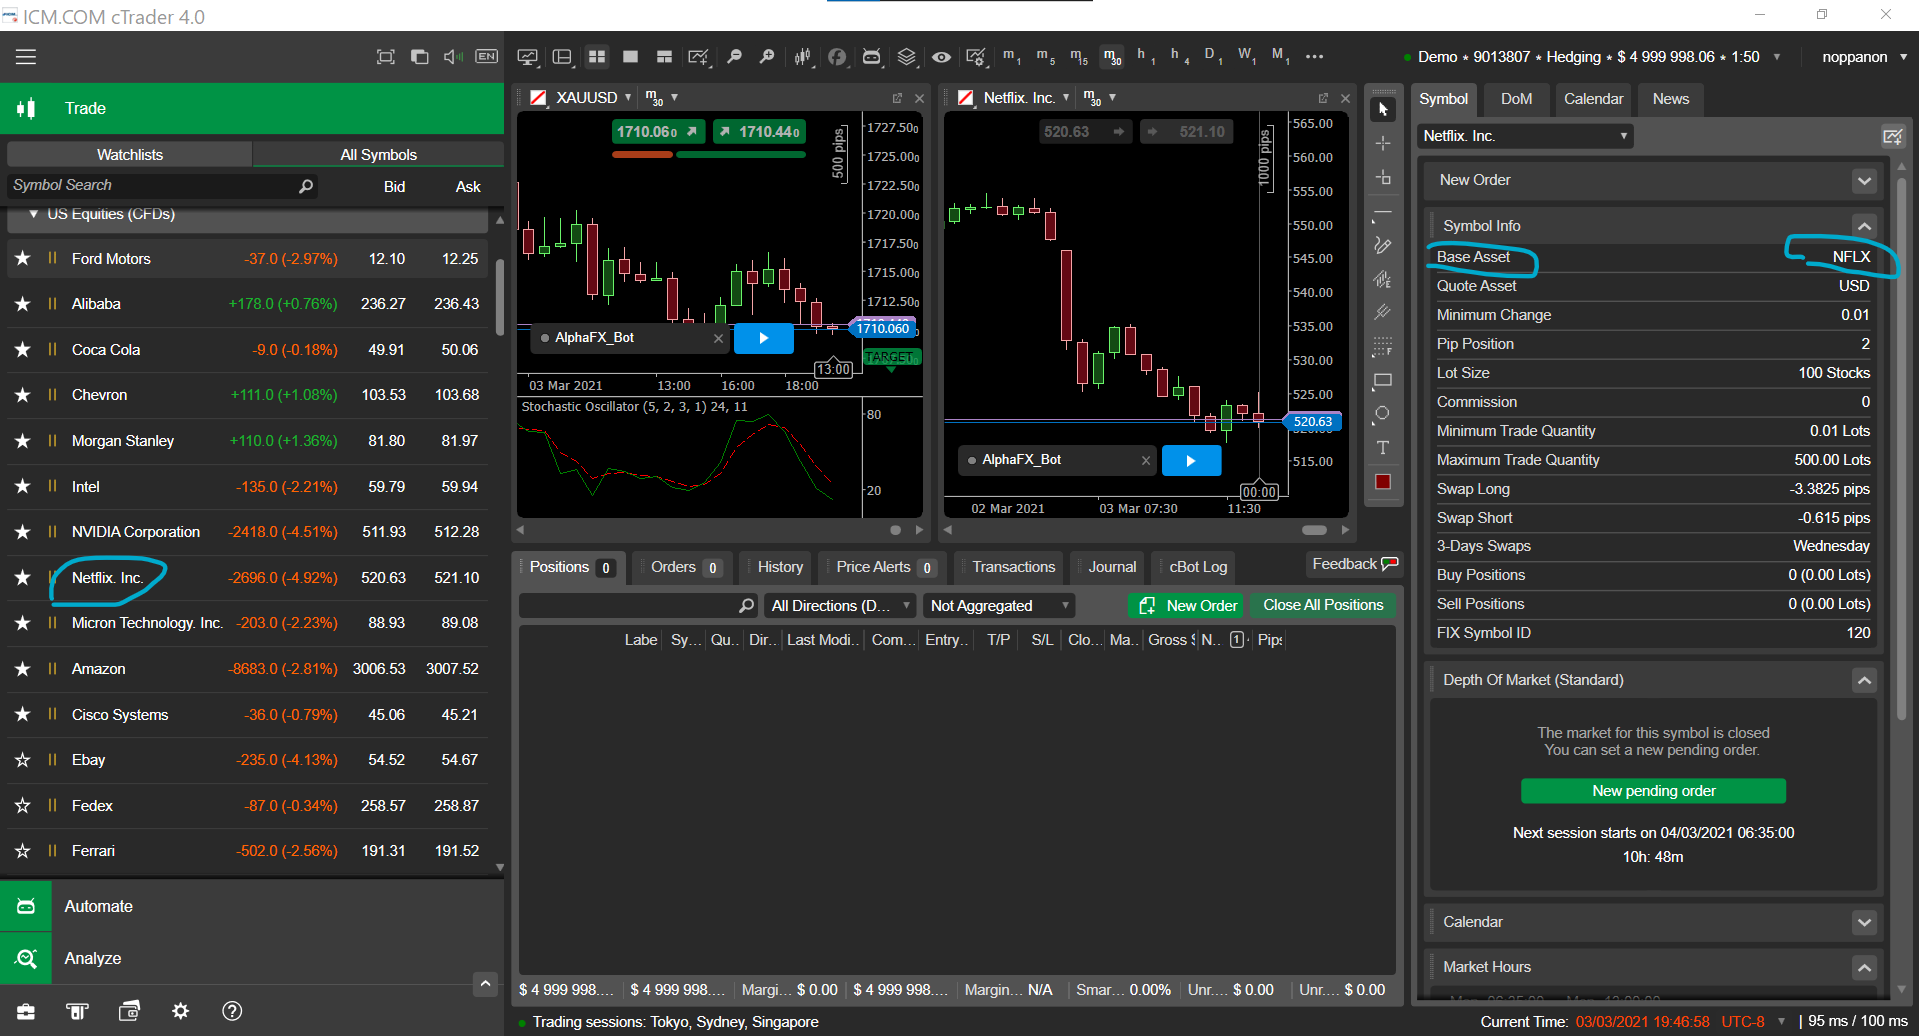This screenshot has height=1036, width=1919.
Task: Collapse Depth Of Market section
Action: pos(1863,681)
